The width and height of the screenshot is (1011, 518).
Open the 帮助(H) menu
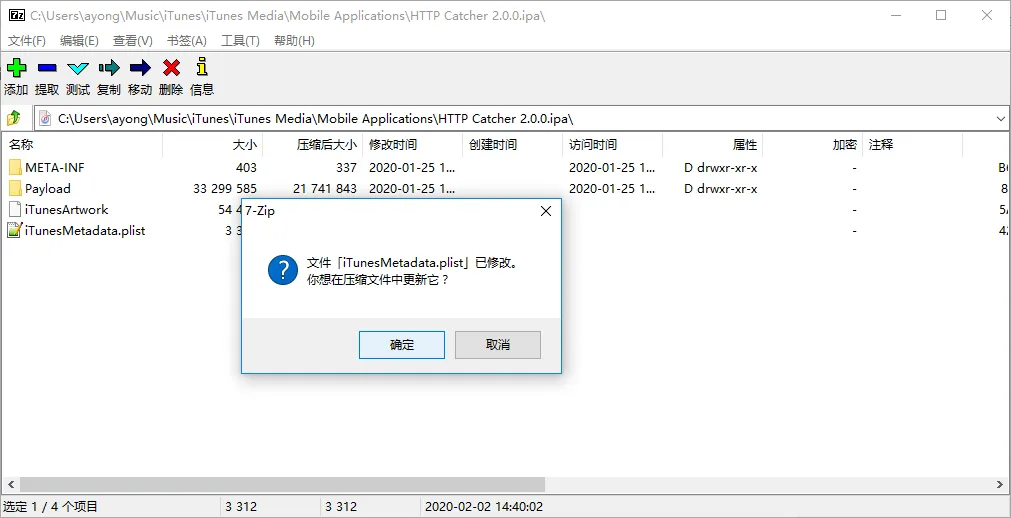(294, 41)
